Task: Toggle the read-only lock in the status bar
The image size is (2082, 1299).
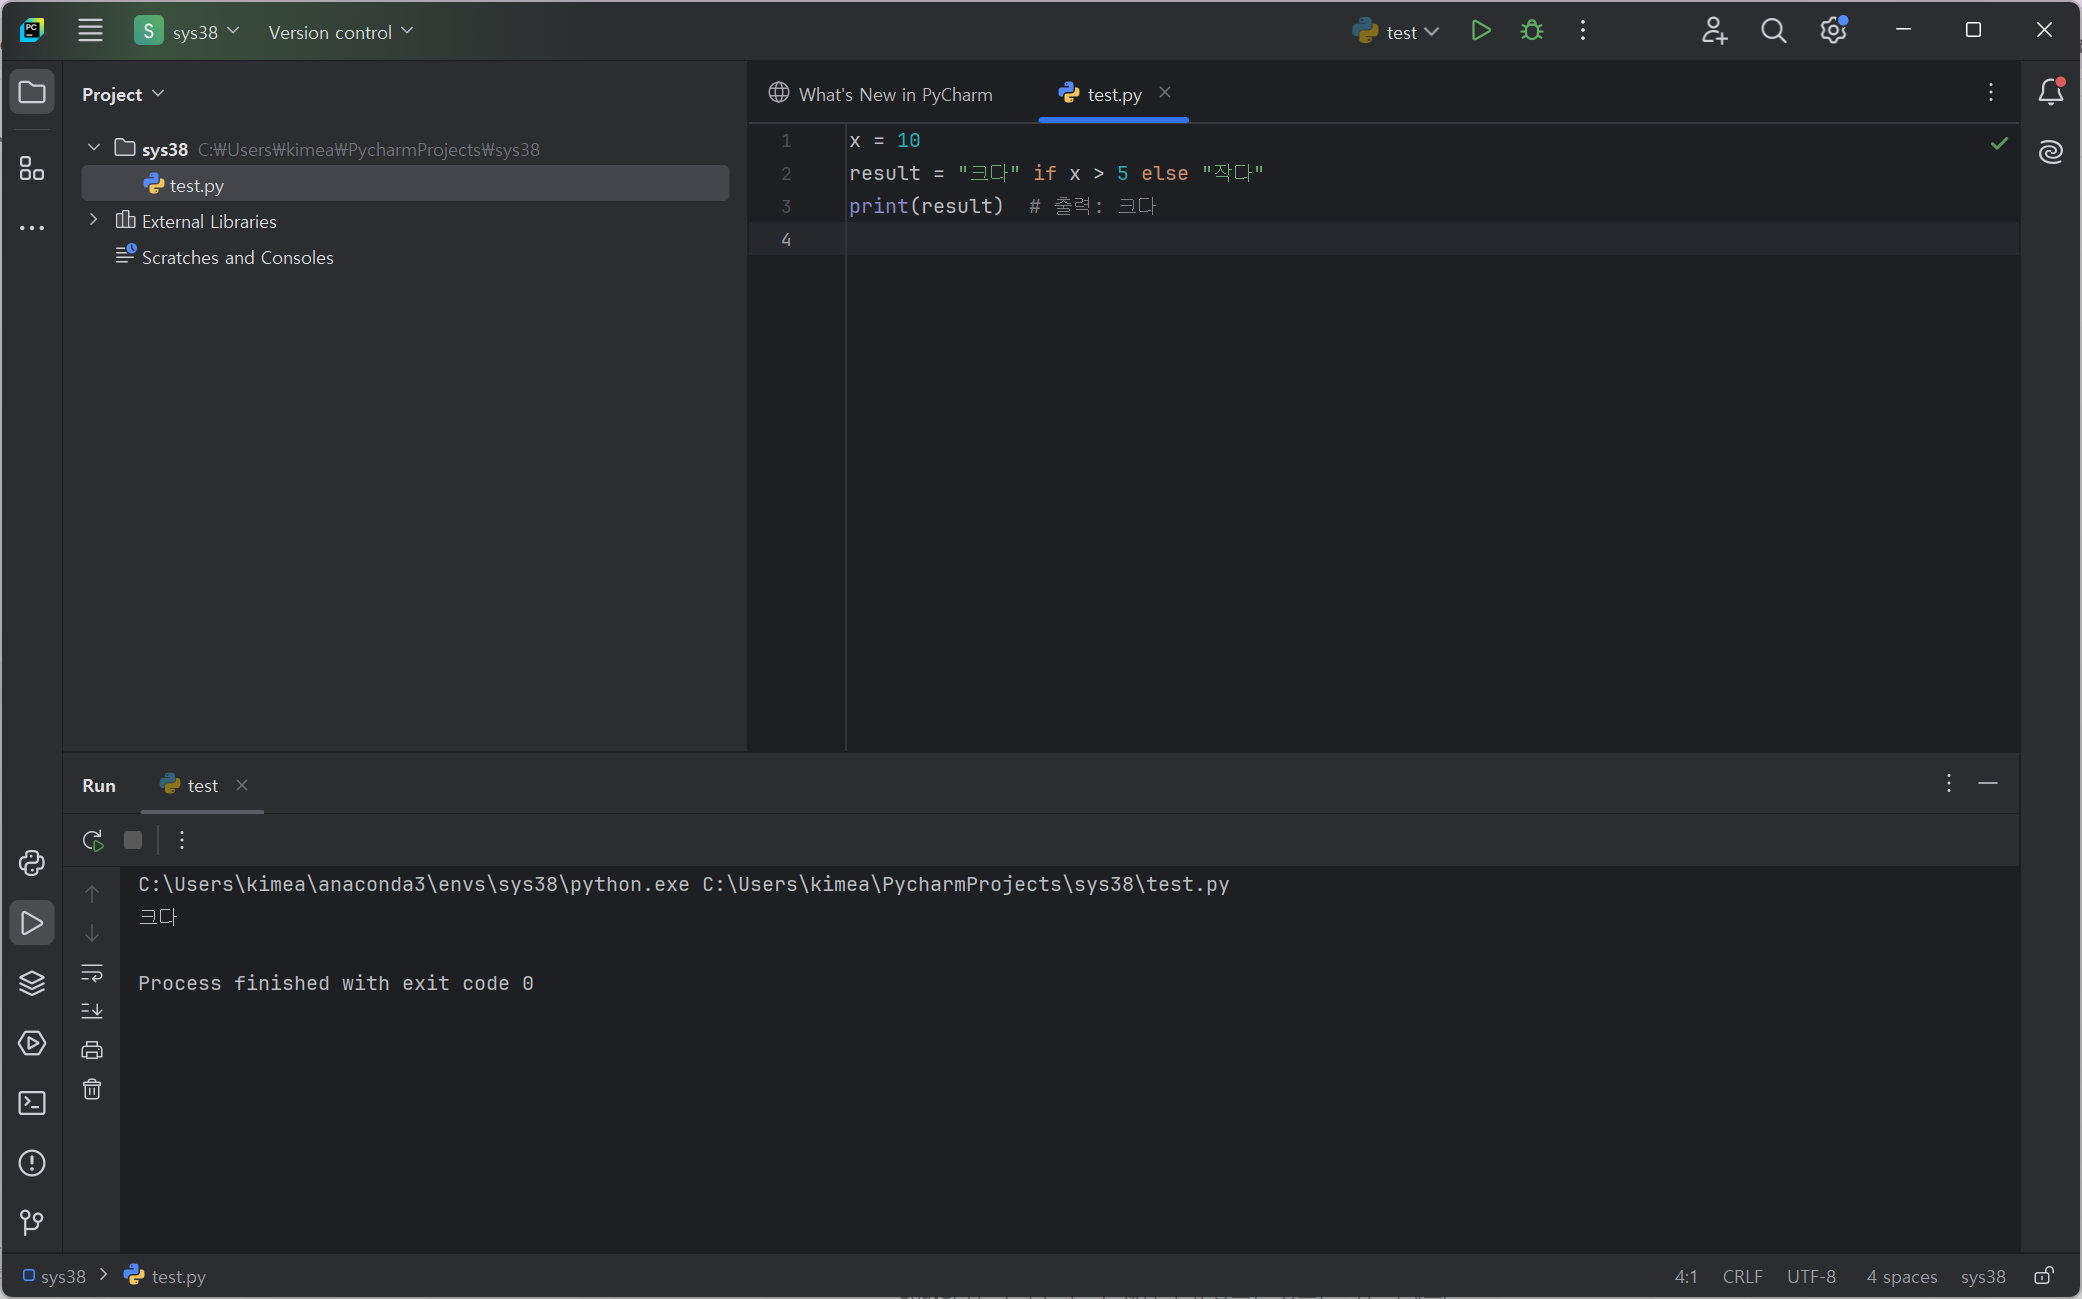Action: tap(2044, 1276)
